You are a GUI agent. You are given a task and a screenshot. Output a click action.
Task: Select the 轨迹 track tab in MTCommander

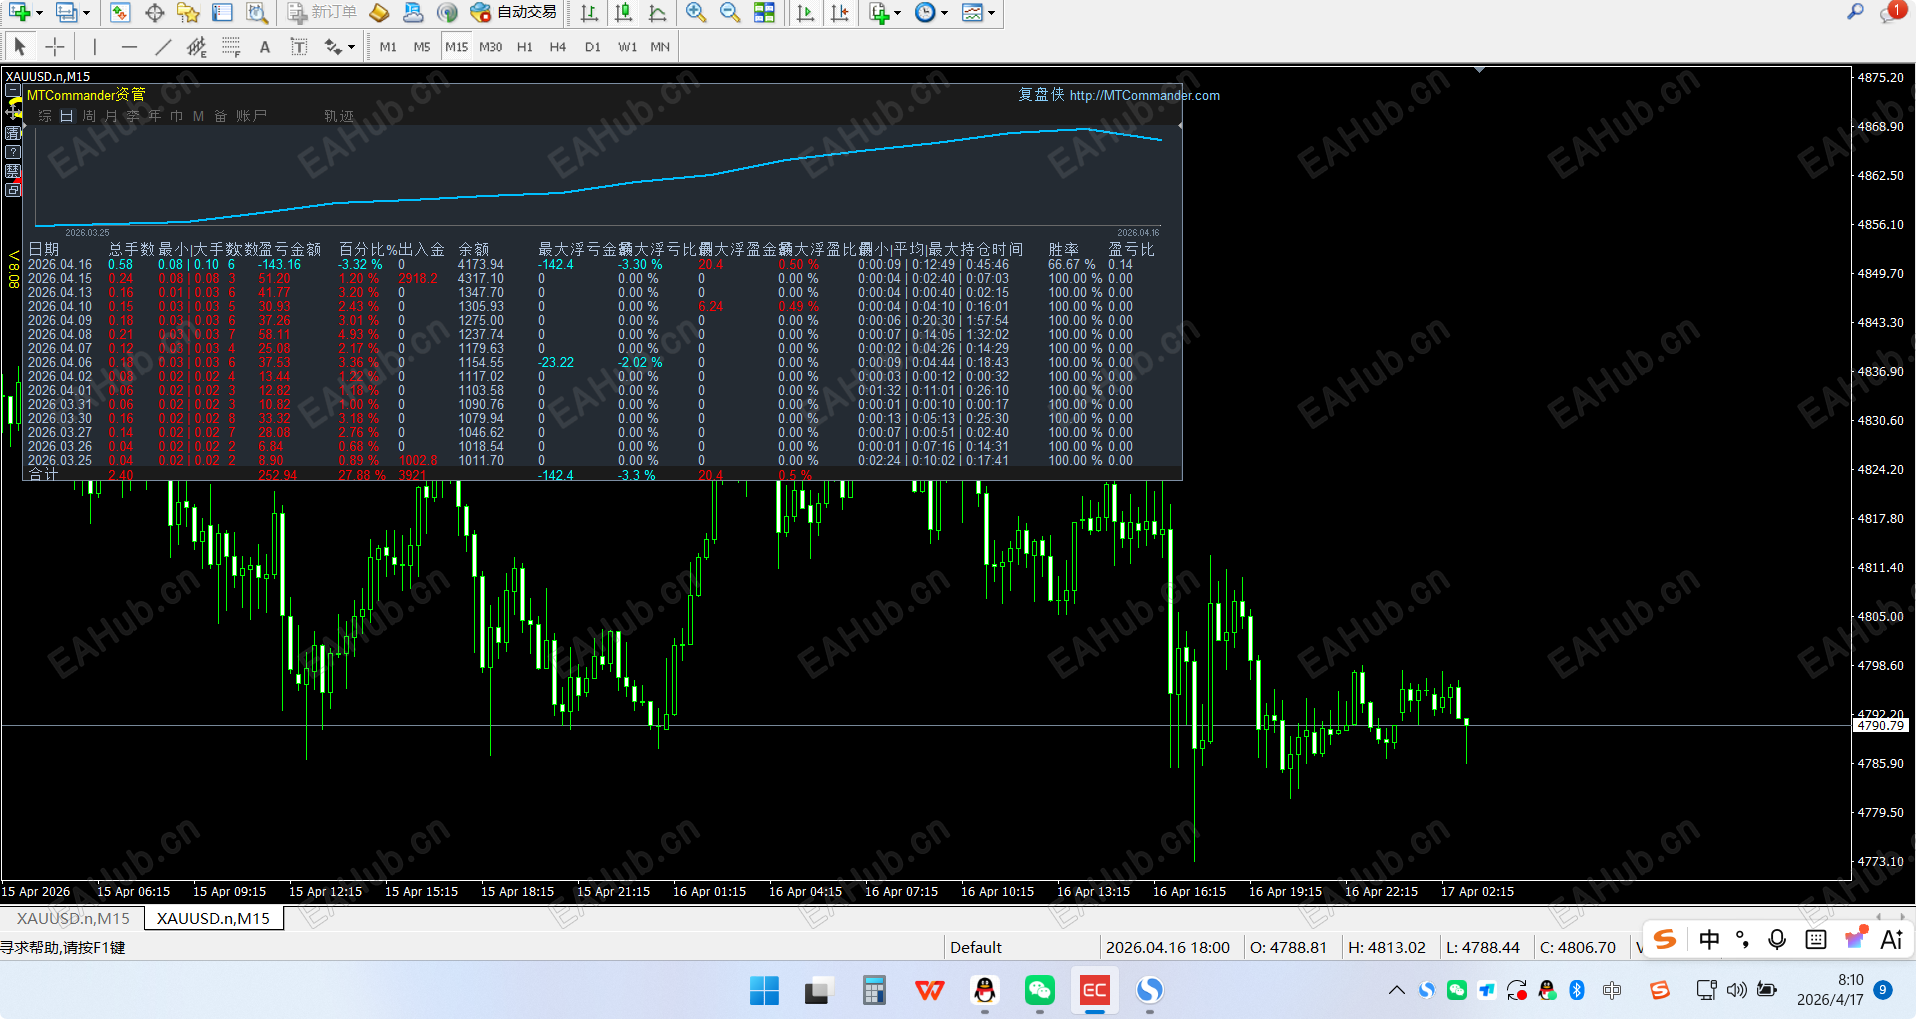[339, 116]
